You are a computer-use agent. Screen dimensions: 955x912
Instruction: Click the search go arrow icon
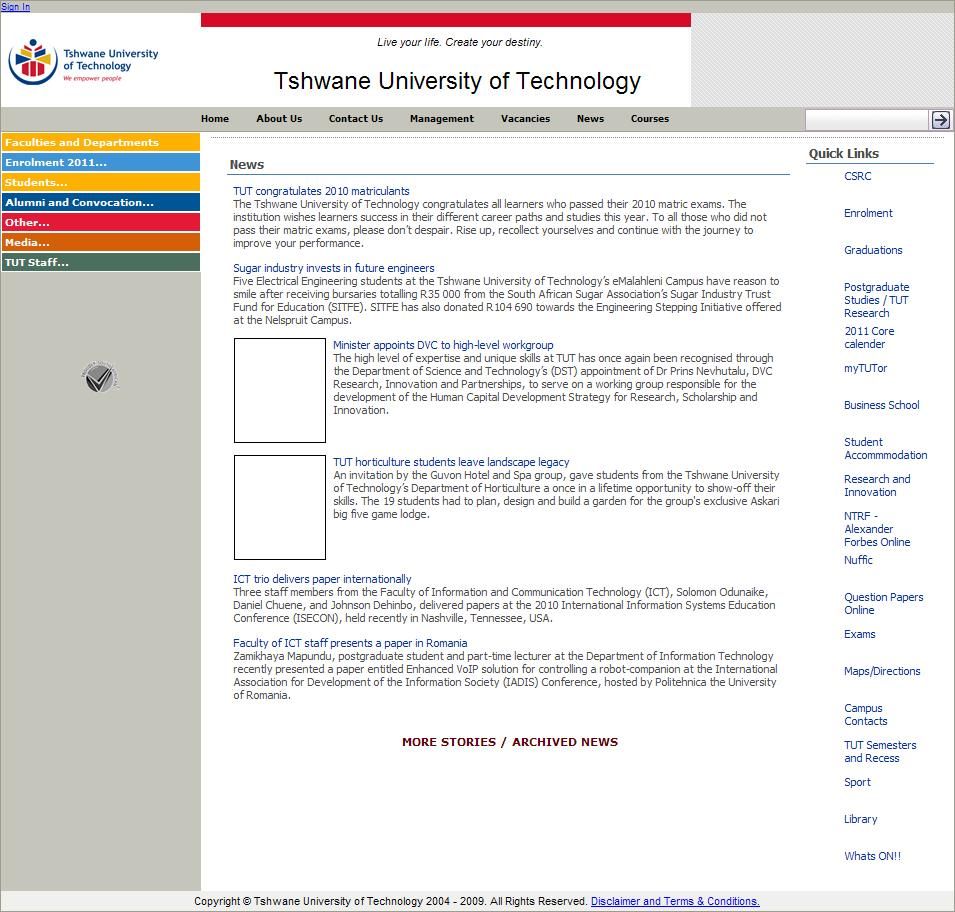[940, 119]
